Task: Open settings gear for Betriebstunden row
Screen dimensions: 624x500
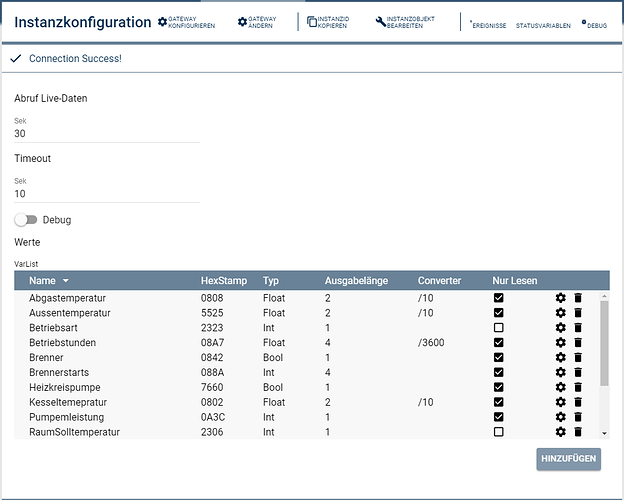Action: click(560, 342)
